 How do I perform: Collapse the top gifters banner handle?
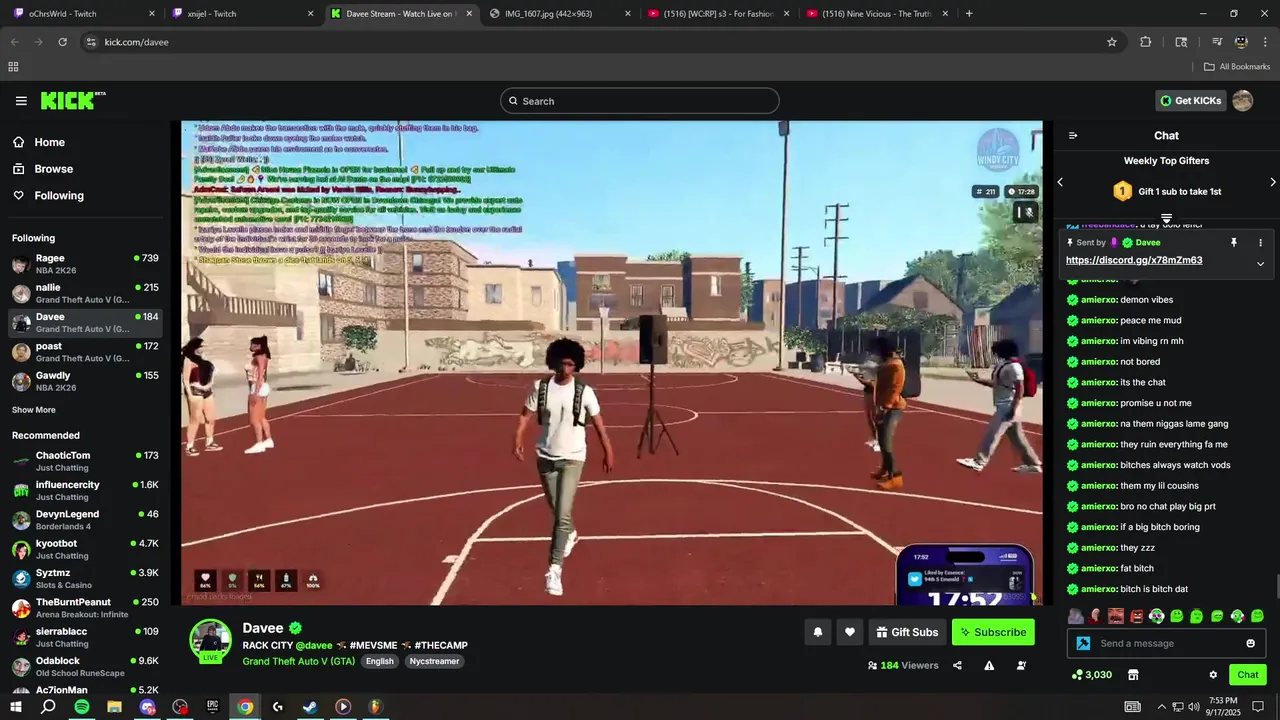click(1166, 217)
